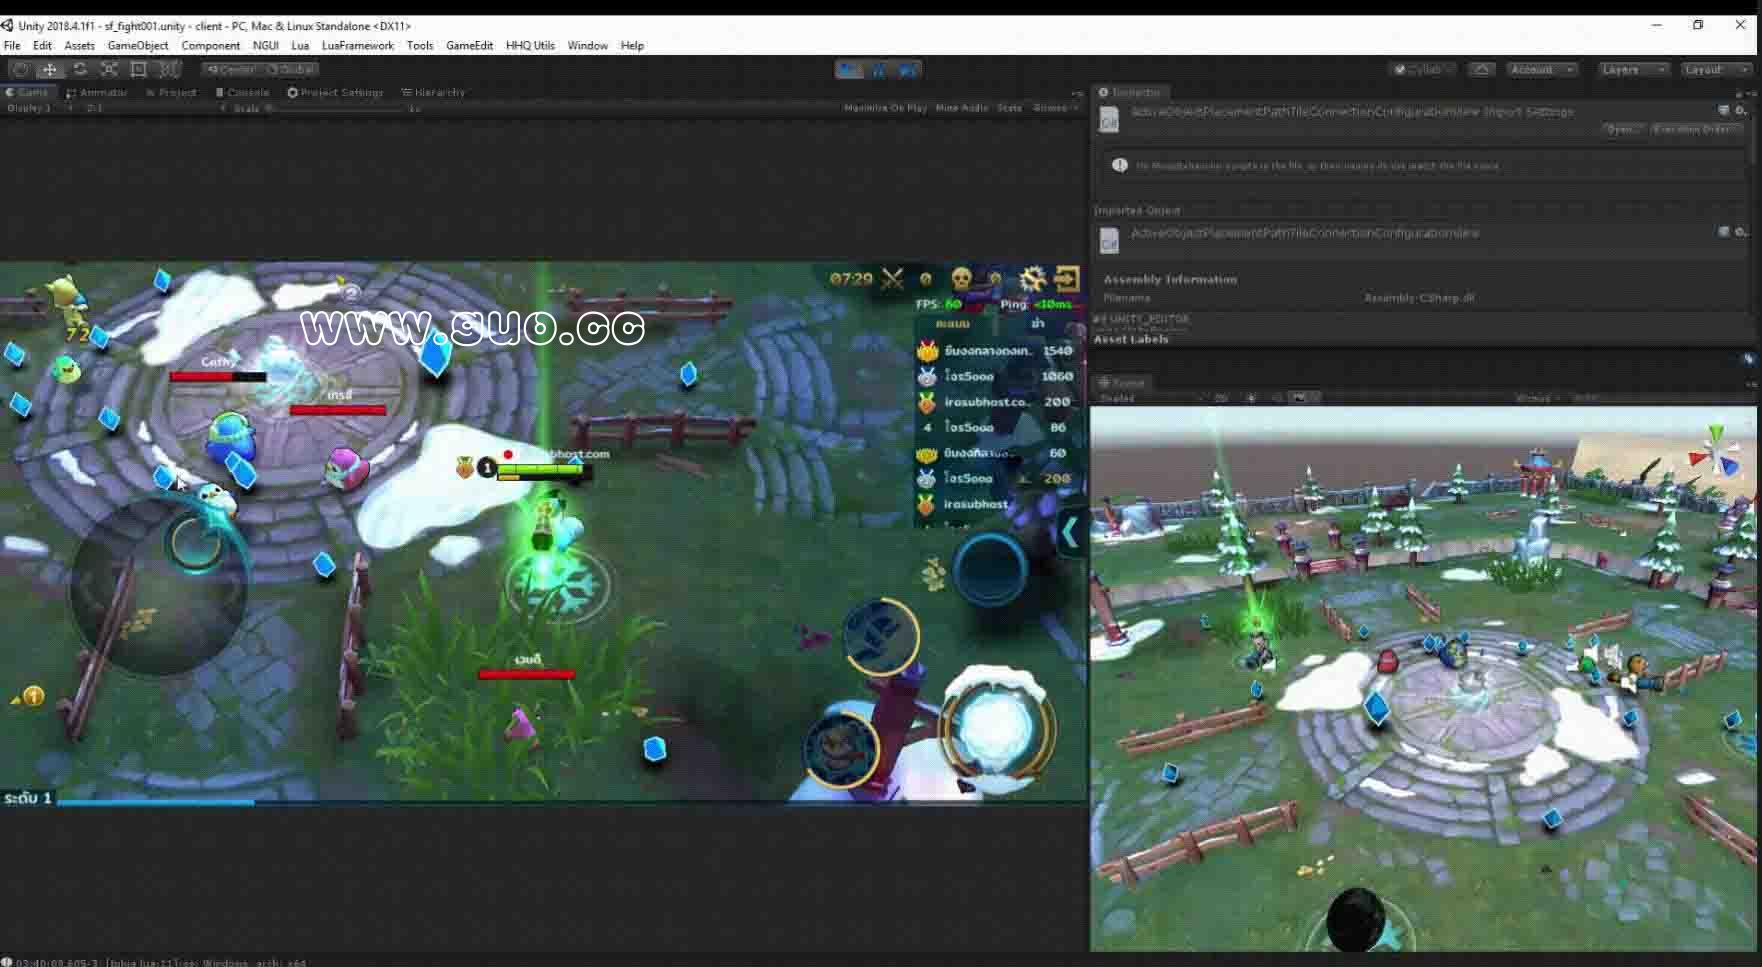Open the GameObject menu

pos(138,46)
